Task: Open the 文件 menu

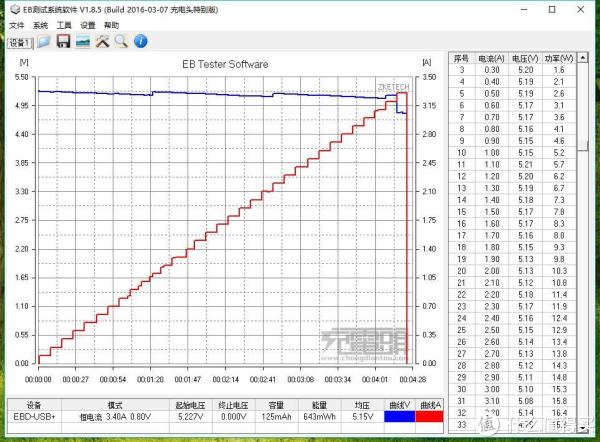Action: [x=16, y=24]
